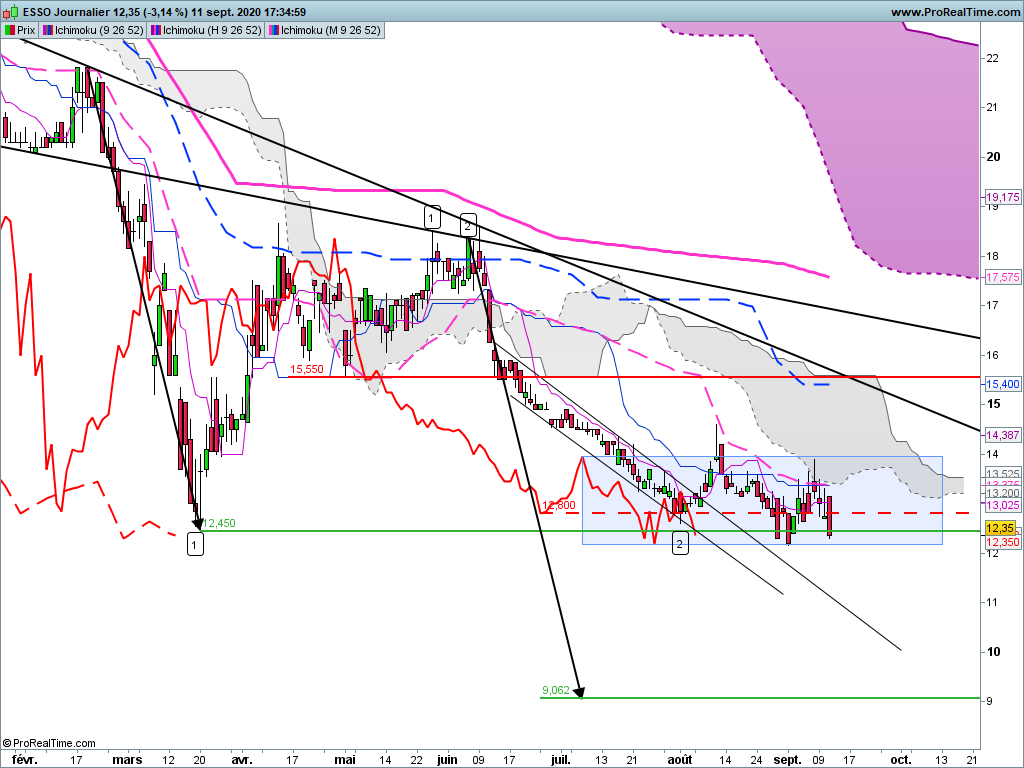Select the Prix indicator tab
The image size is (1024, 768).
pyautogui.click(x=20, y=30)
